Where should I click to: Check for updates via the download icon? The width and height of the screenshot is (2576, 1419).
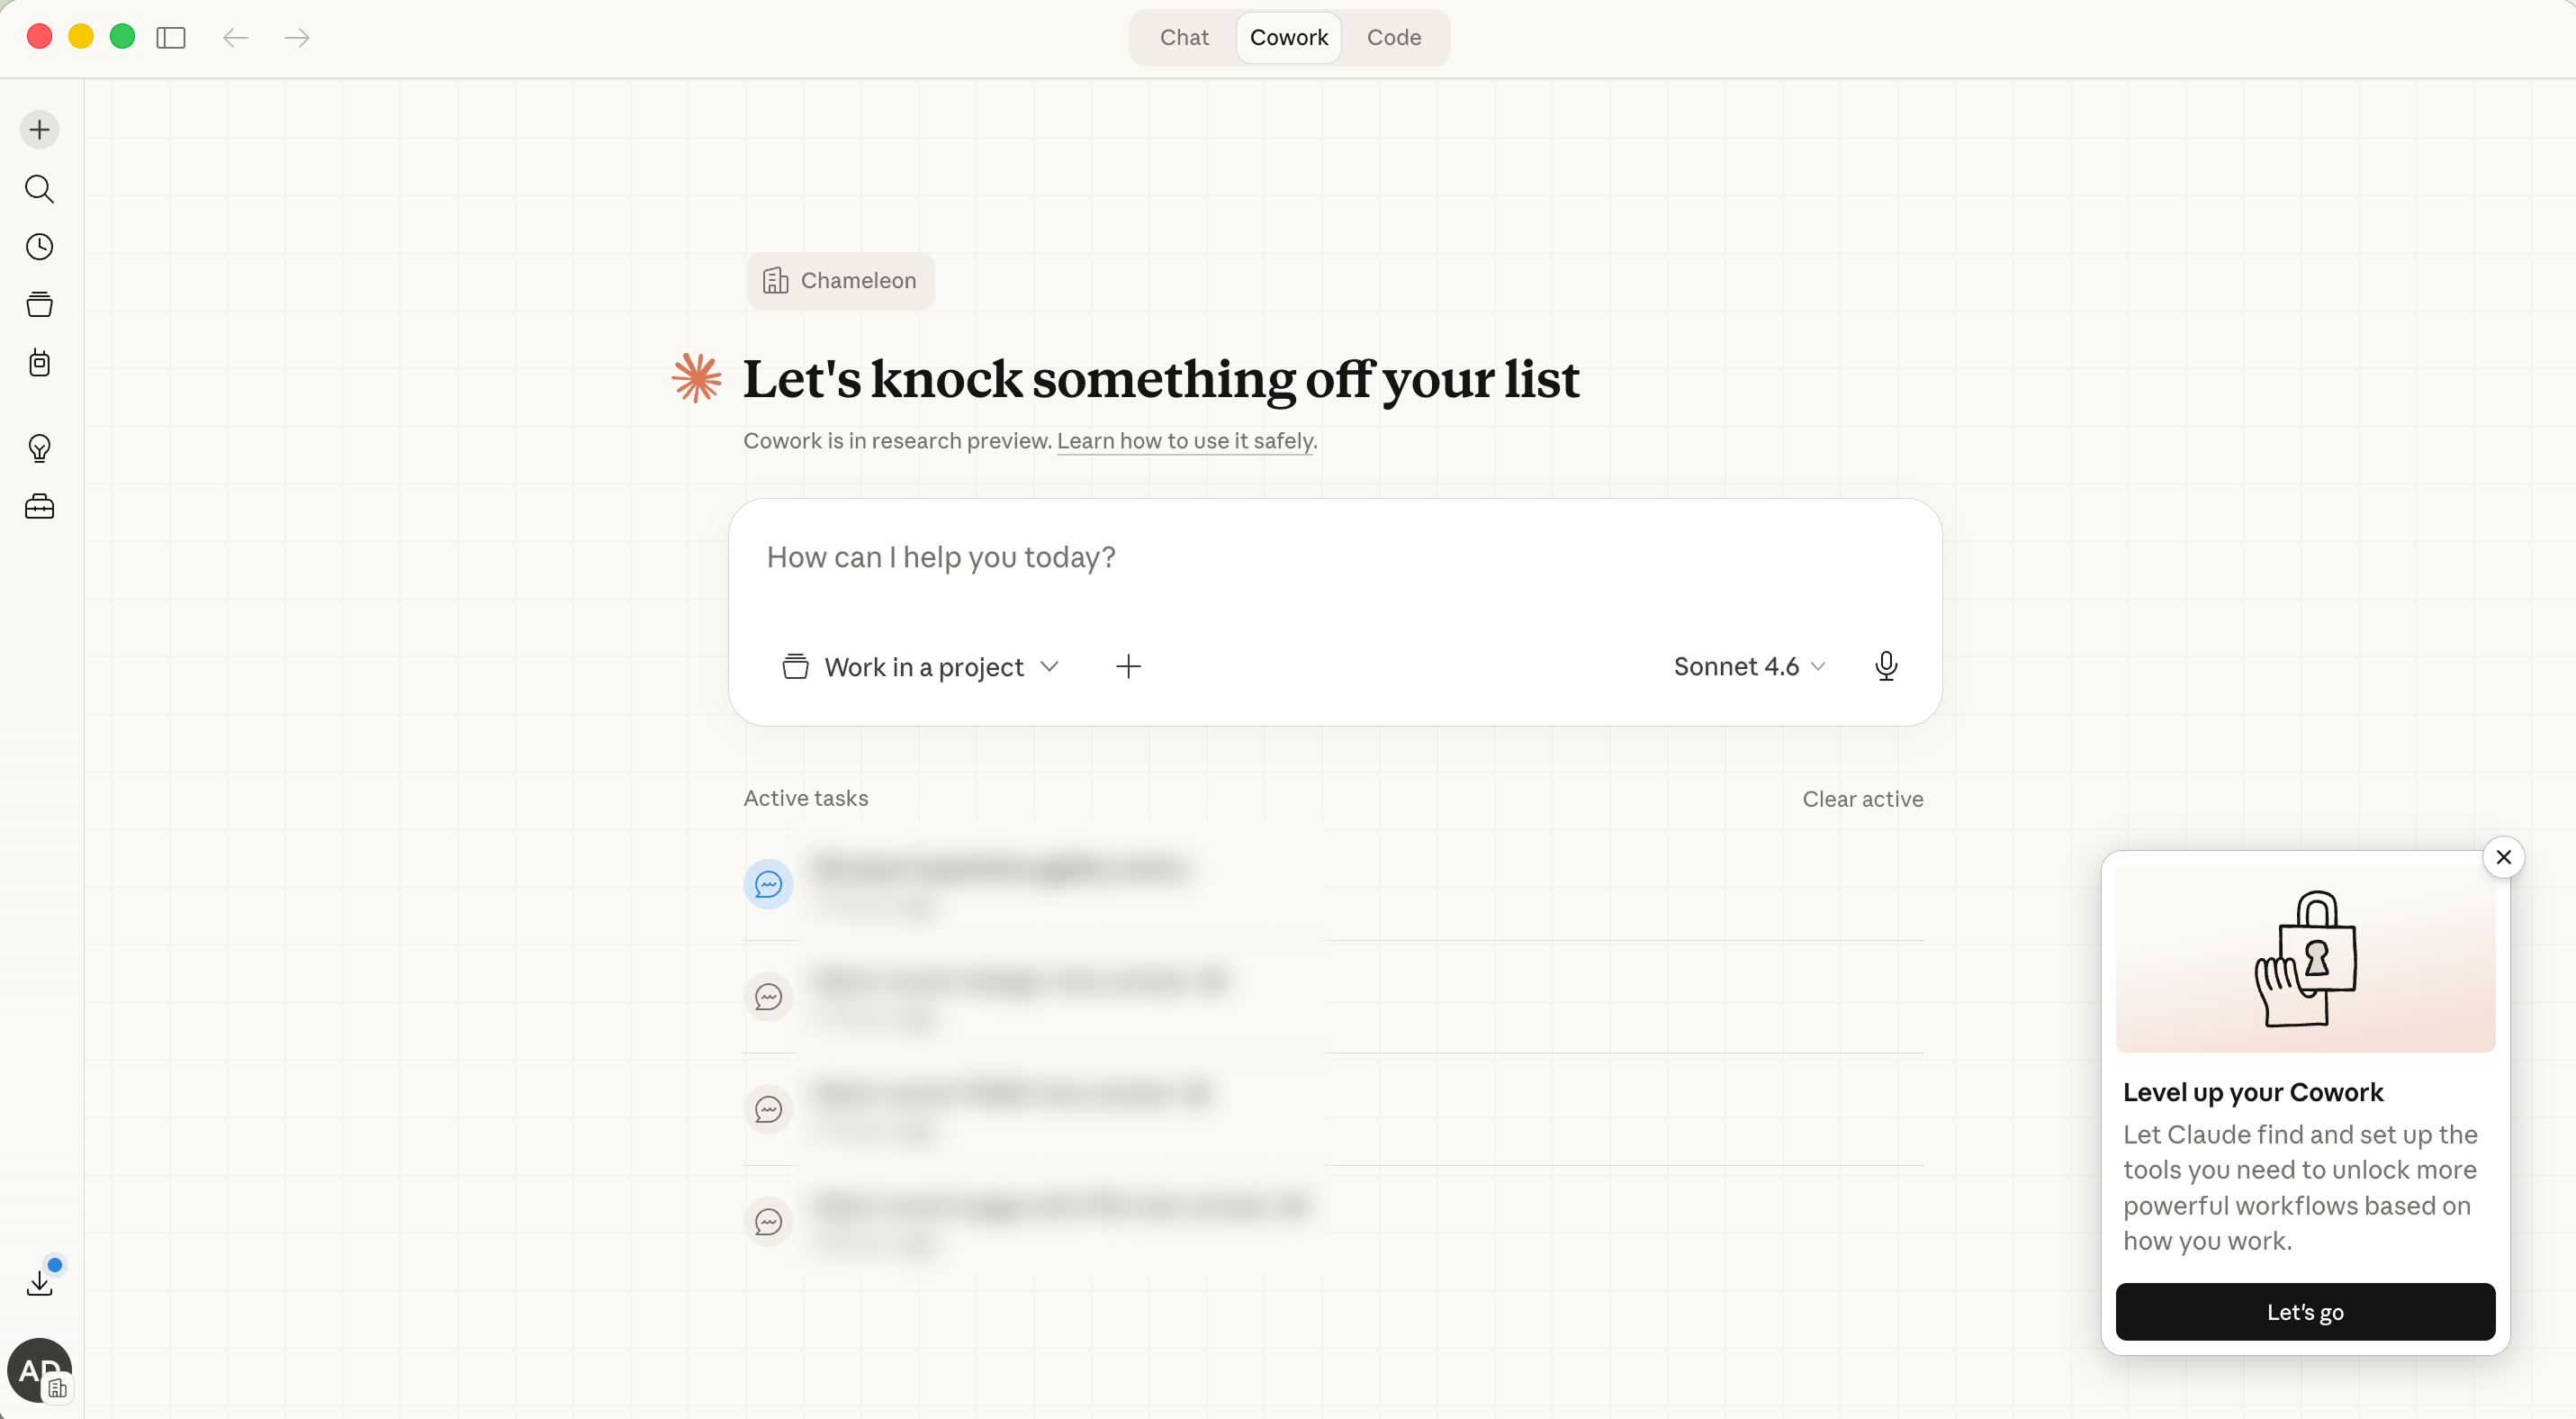tap(40, 1281)
